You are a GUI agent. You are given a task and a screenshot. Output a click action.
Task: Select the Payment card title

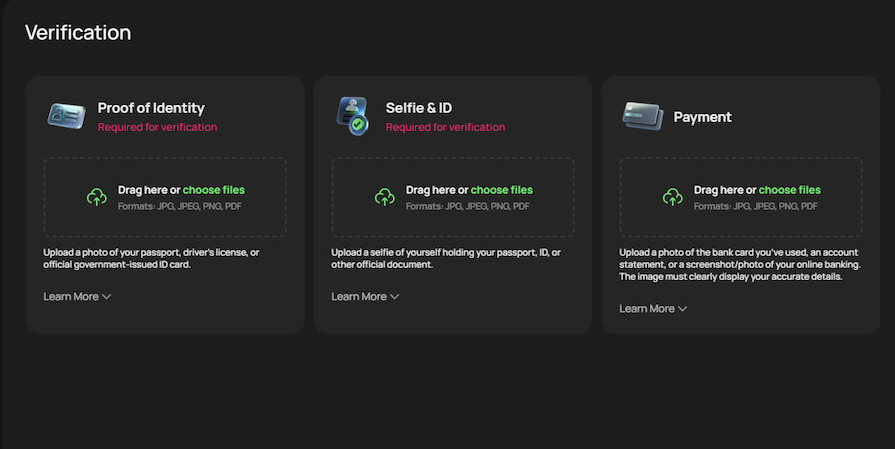click(x=702, y=117)
